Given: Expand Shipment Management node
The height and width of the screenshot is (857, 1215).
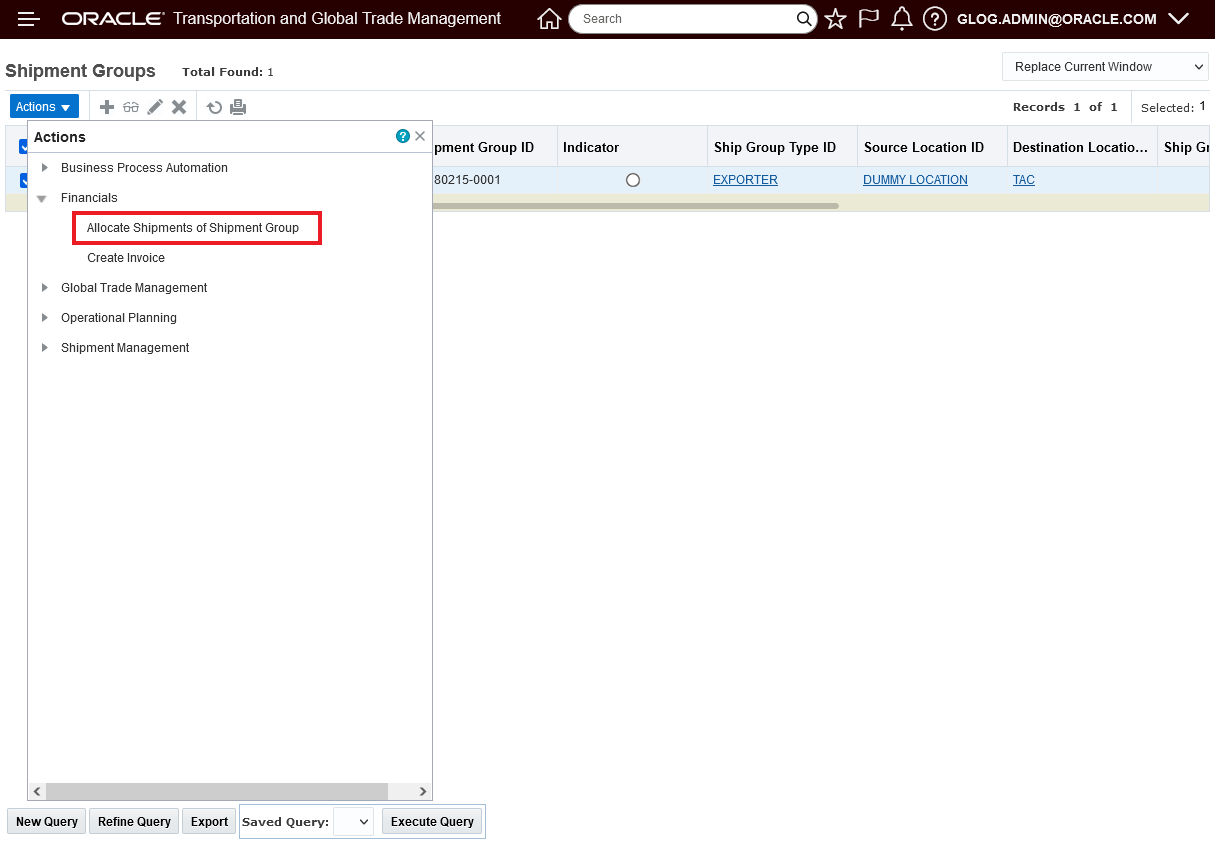Looking at the screenshot, I should (x=44, y=347).
